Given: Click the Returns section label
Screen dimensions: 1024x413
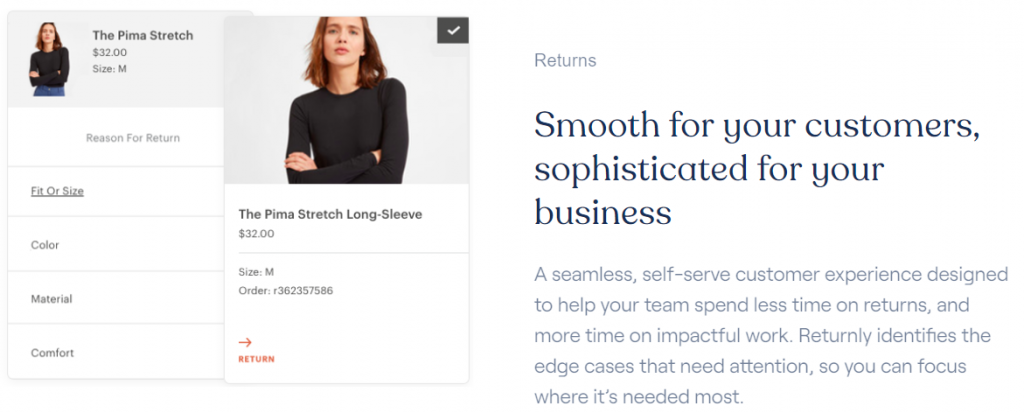Looking at the screenshot, I should [565, 61].
